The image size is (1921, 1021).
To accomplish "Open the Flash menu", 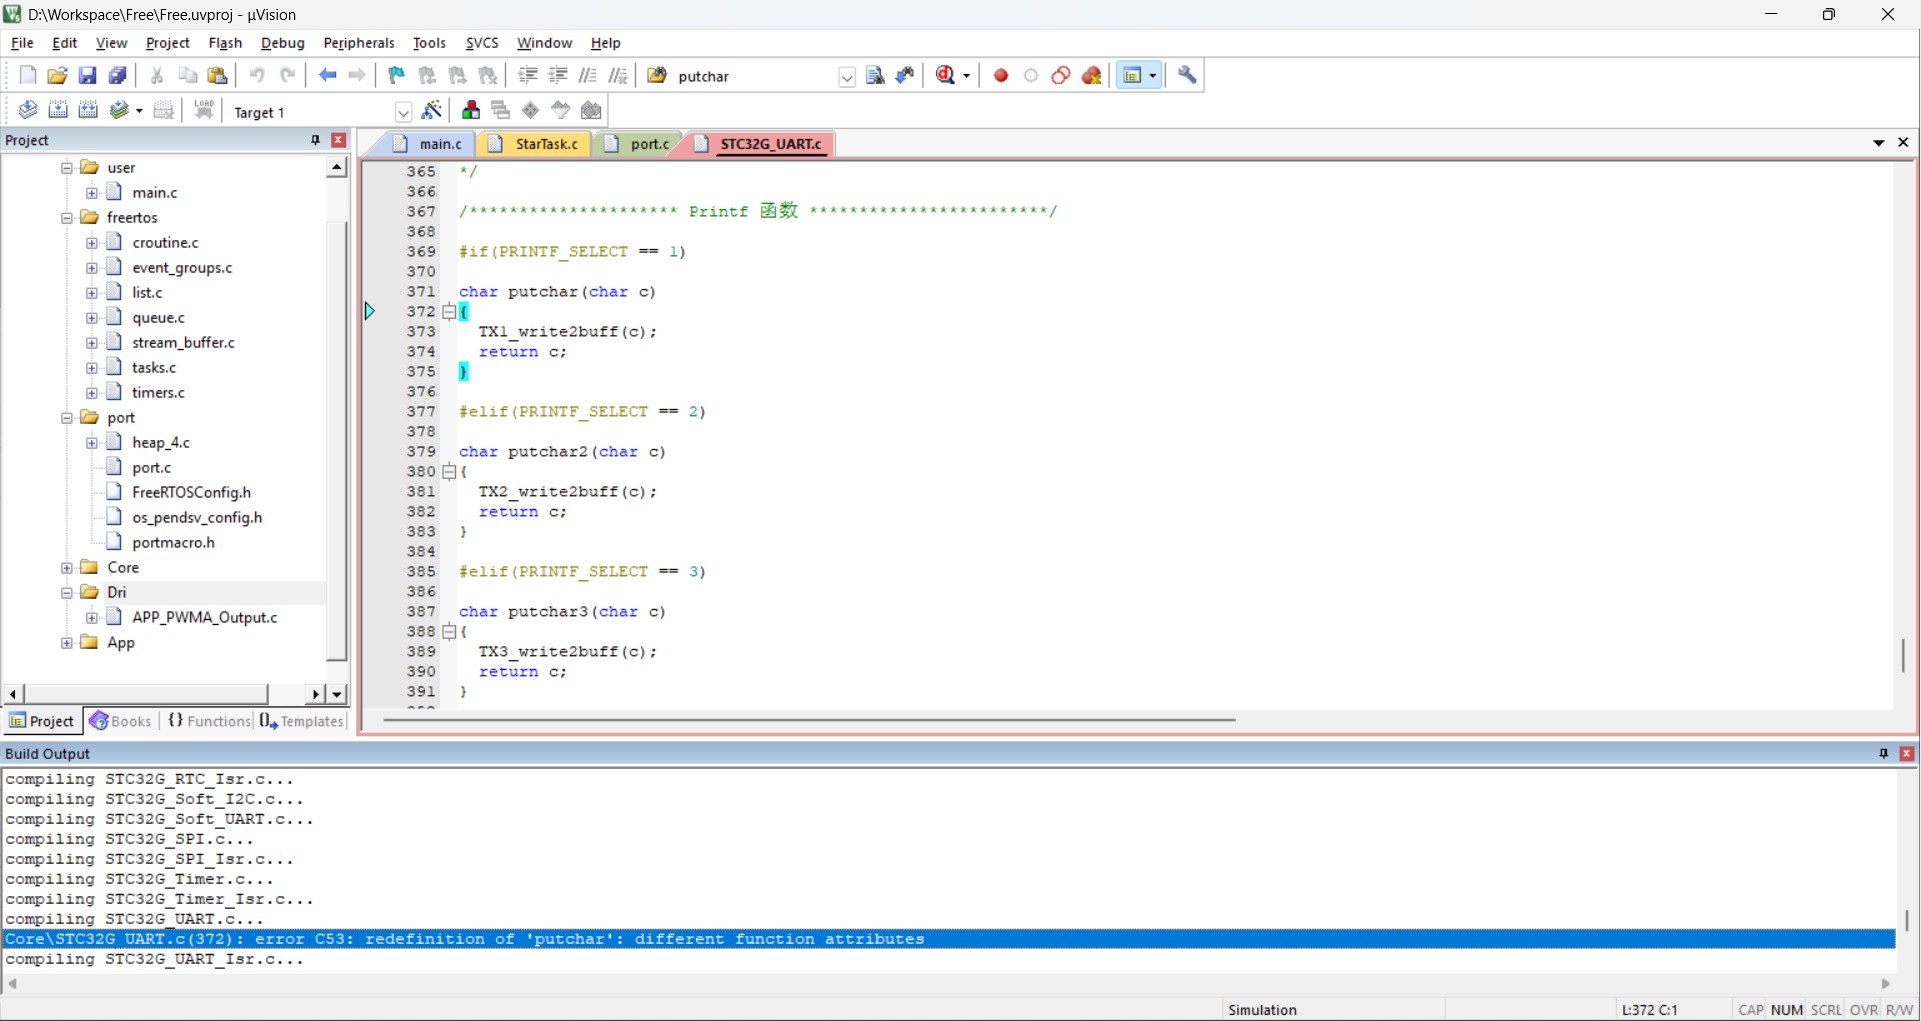I will pyautogui.click(x=225, y=43).
